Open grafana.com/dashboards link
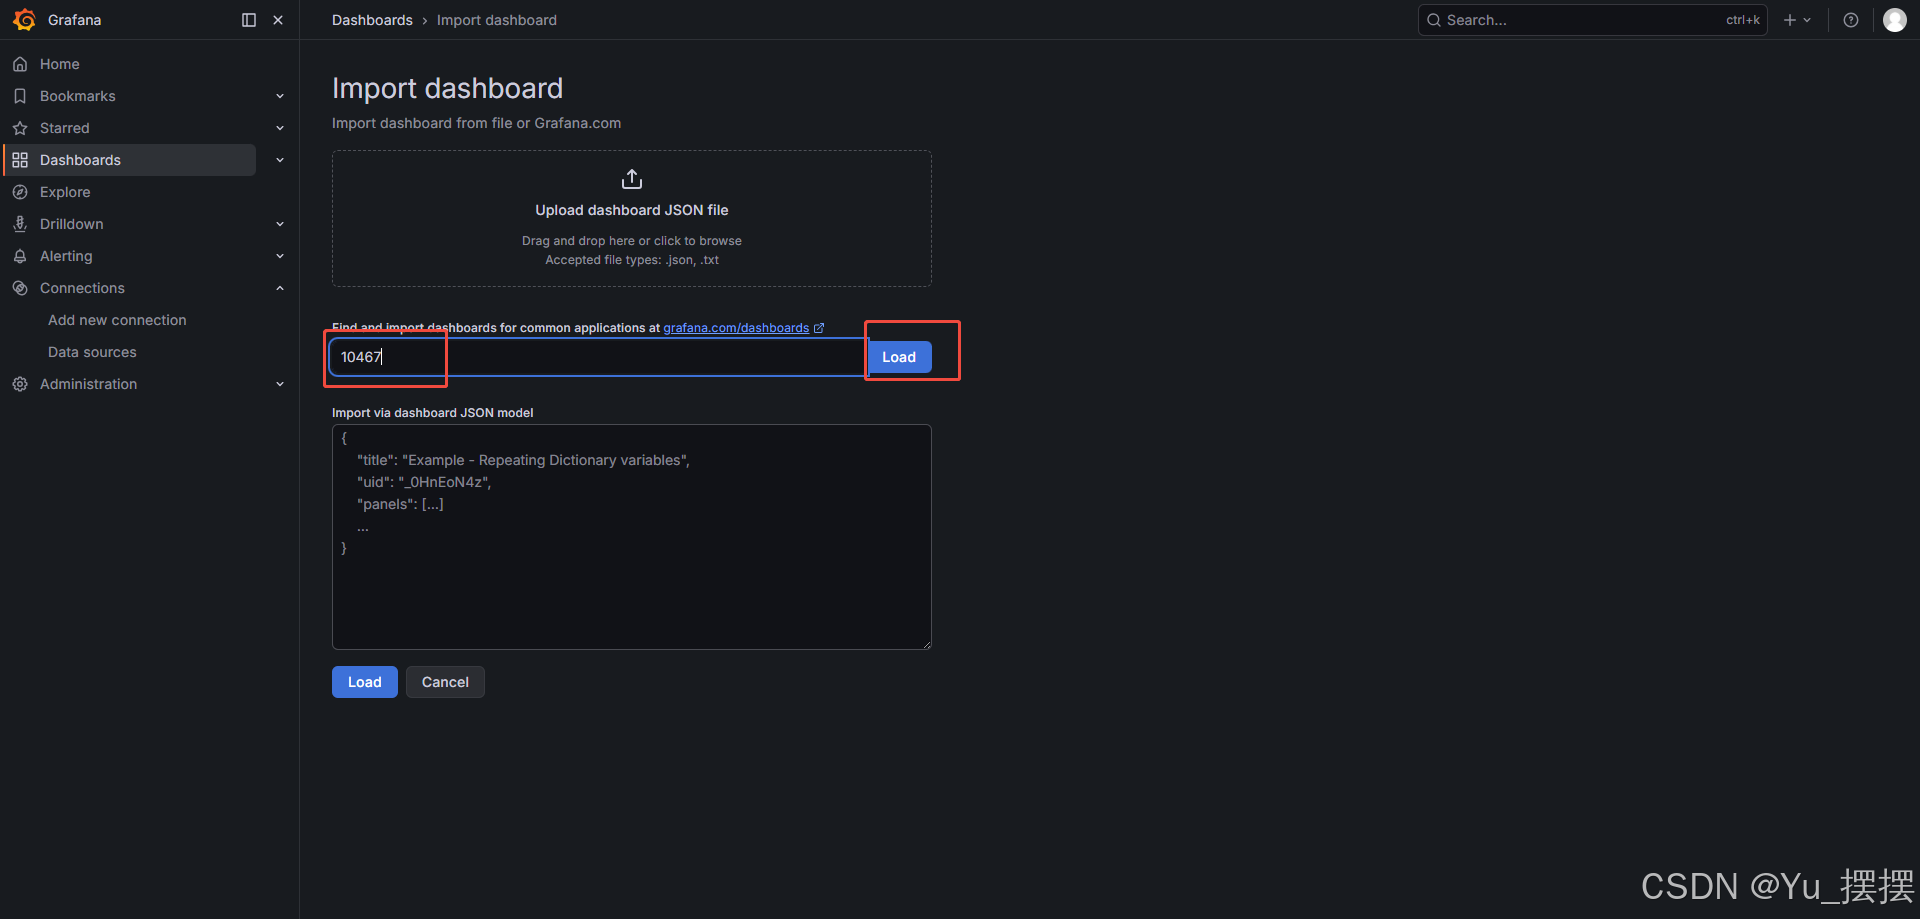The width and height of the screenshot is (1920, 919). tap(736, 328)
